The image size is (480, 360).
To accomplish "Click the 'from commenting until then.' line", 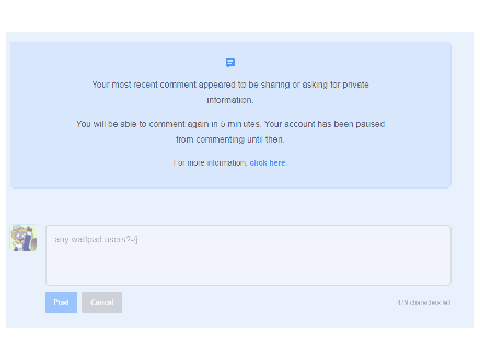I will (x=230, y=140).
